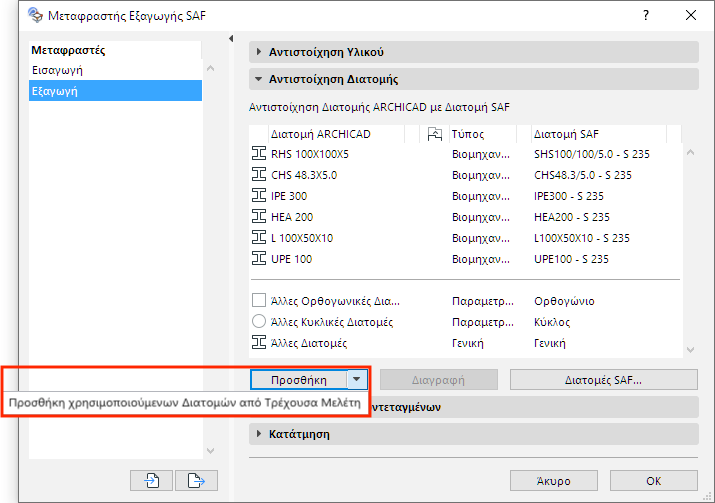Screen dimensions: 715x503
Task: Click the profile icon beside HEA 200
Action: (259, 217)
